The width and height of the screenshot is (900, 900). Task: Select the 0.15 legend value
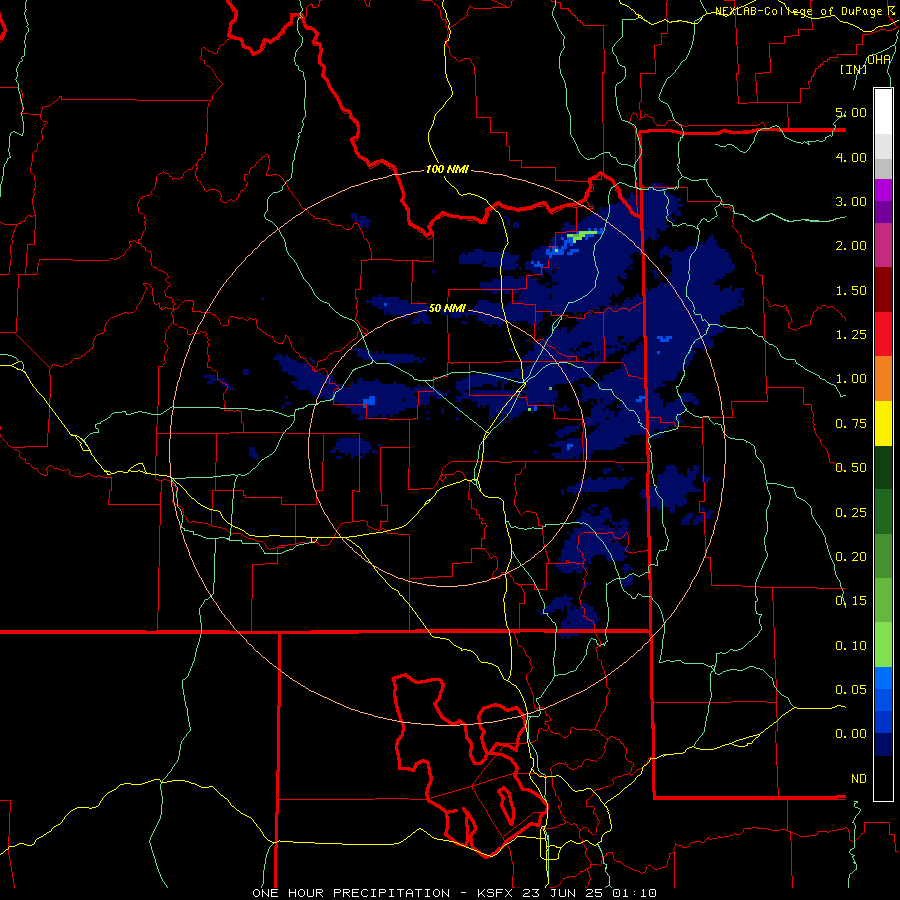point(851,601)
